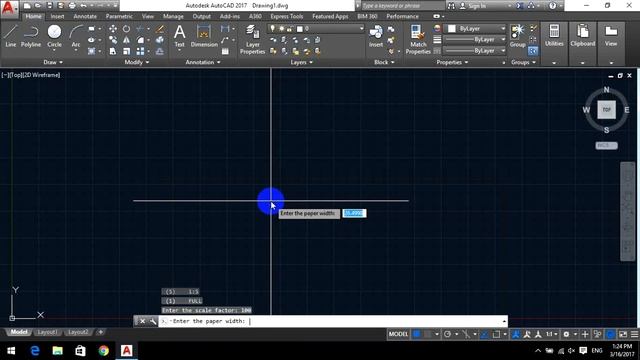Open the Insert block tool
The width and height of the screenshot is (640, 360).
pyautogui.click(x=376, y=36)
